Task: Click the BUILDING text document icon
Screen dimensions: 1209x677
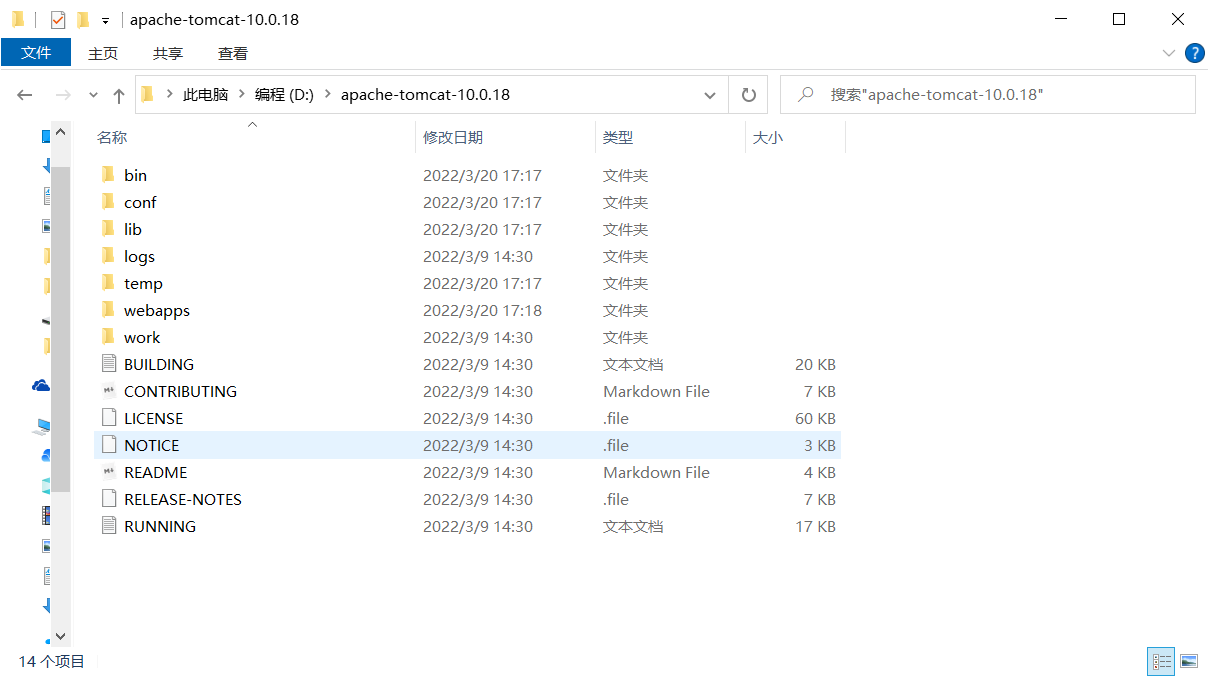Action: pos(109,363)
